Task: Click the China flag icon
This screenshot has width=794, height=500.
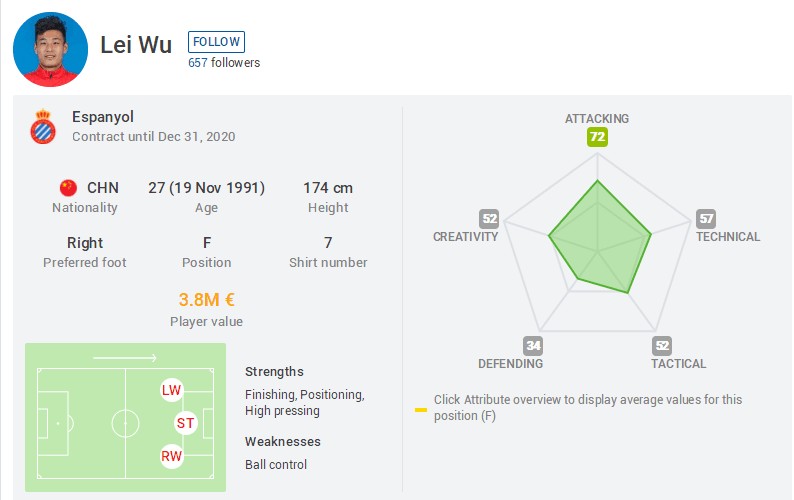Action: click(68, 188)
